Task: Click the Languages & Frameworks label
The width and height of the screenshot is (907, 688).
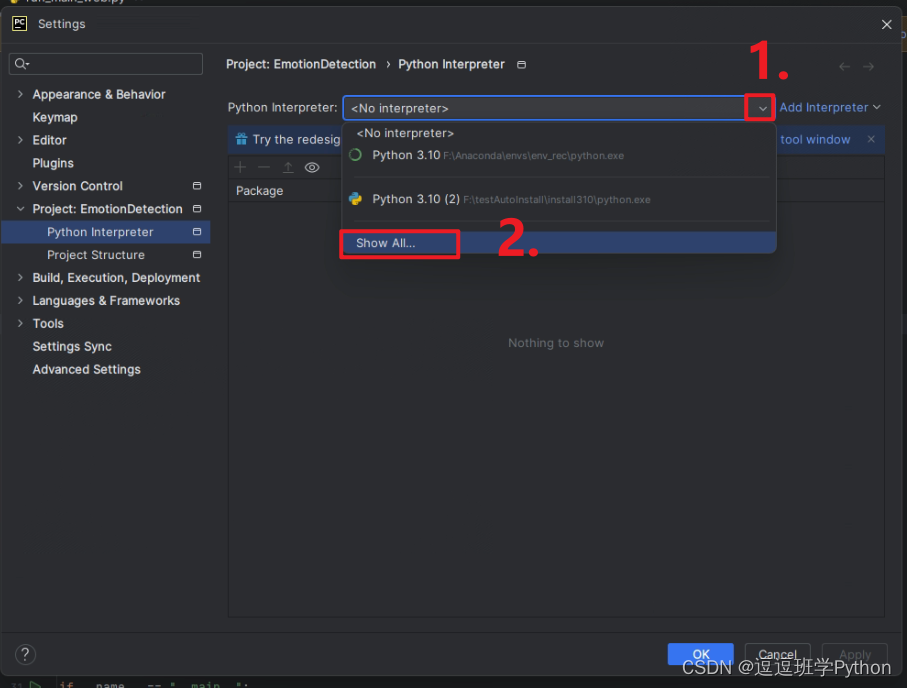Action: click(x=106, y=301)
